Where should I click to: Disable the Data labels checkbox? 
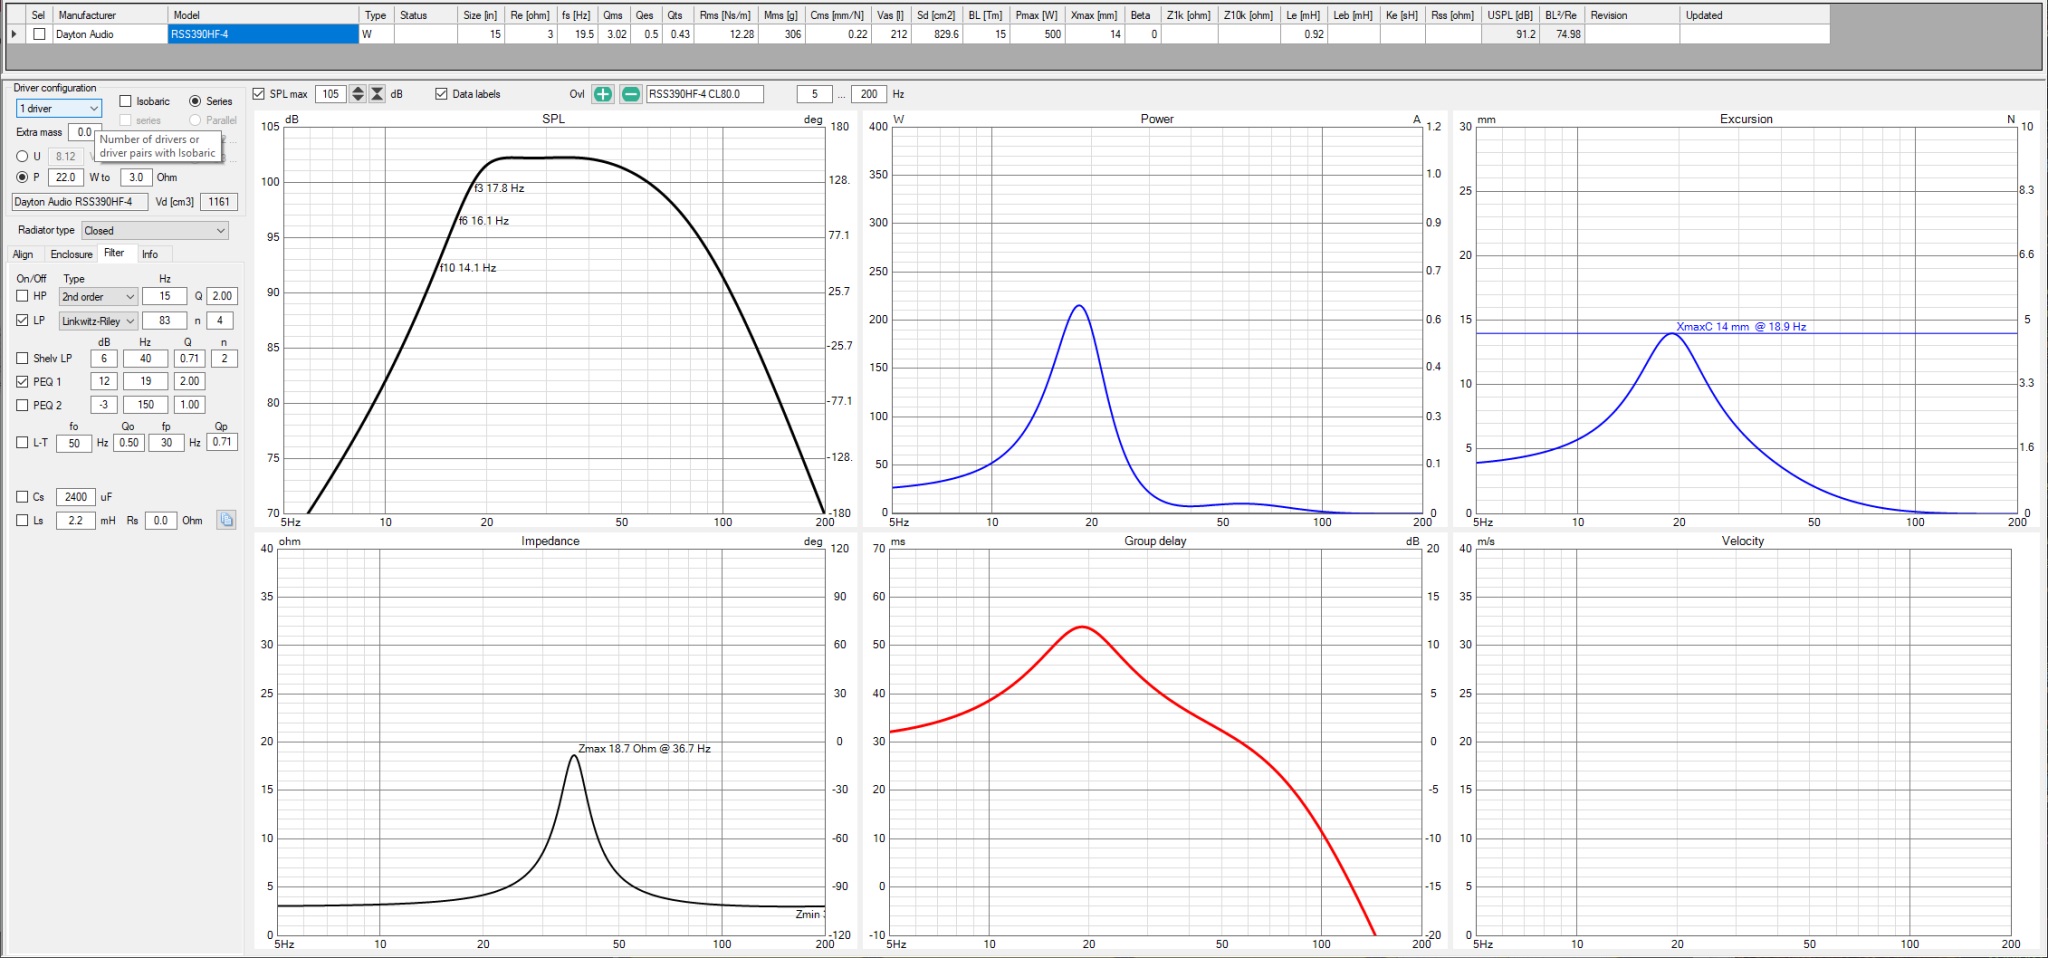[x=441, y=94]
